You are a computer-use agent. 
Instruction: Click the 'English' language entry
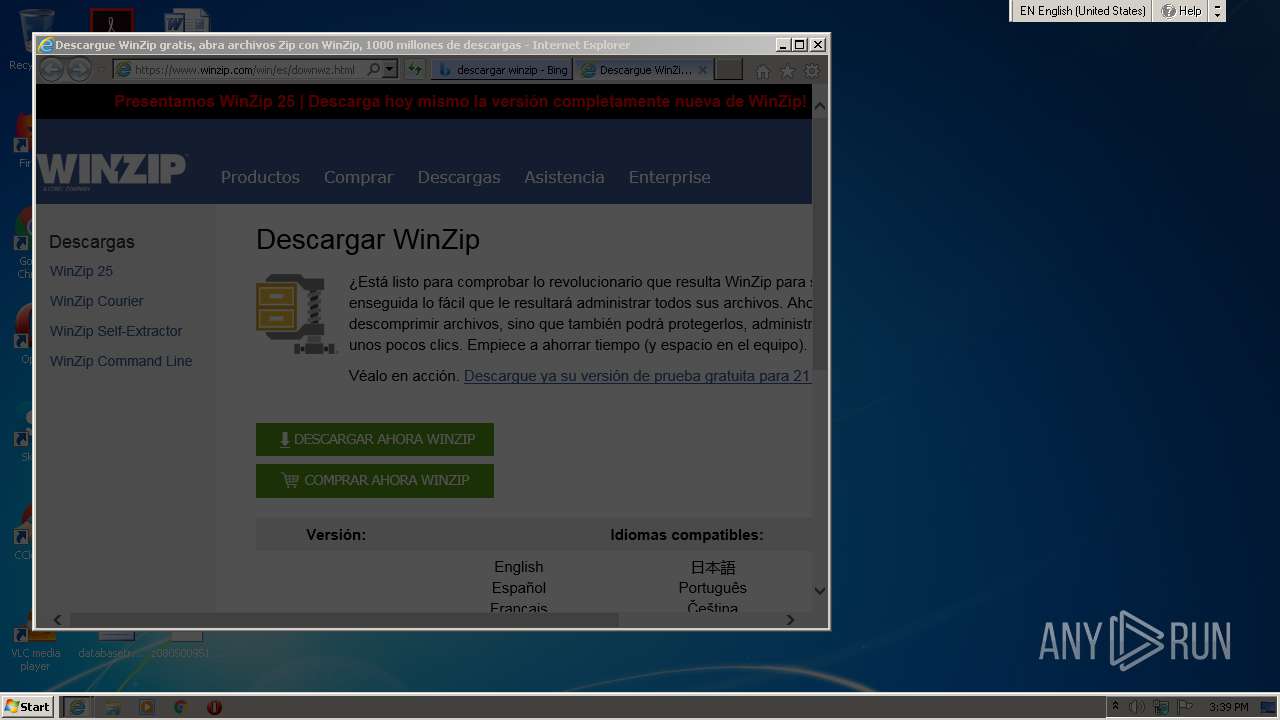518,567
